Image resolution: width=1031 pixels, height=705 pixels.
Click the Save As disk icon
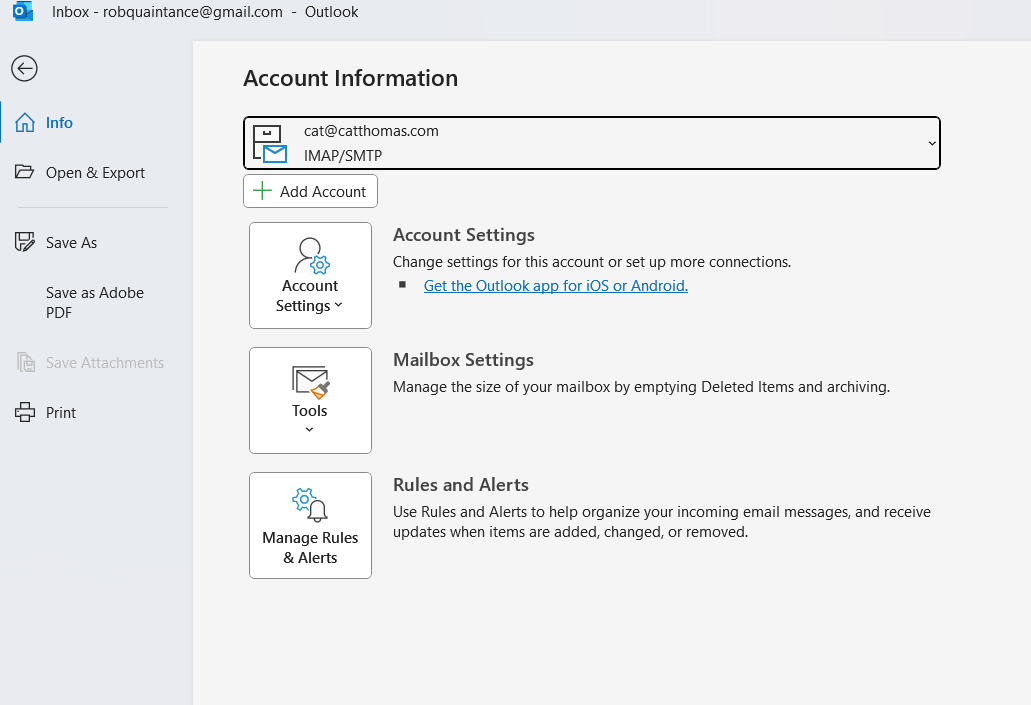click(x=24, y=242)
